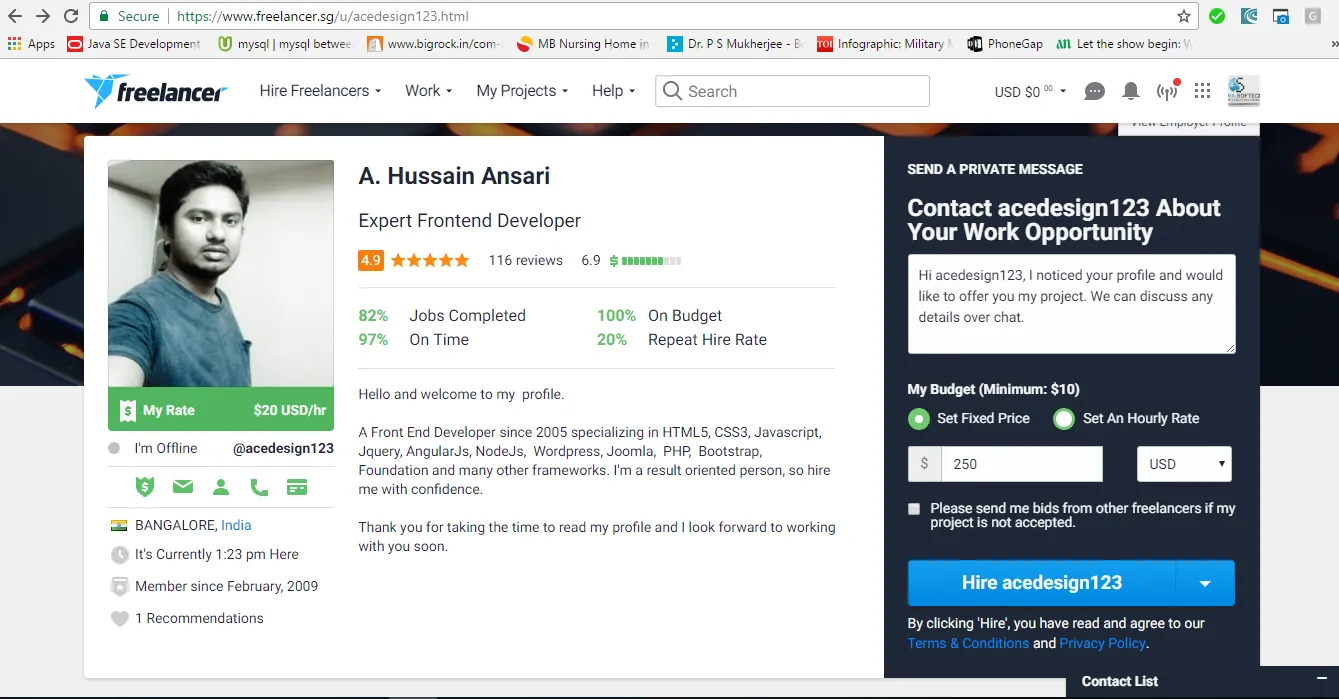Viewport: 1339px width, 699px height.
Task: Click the browser forward arrow
Action: click(x=43, y=16)
